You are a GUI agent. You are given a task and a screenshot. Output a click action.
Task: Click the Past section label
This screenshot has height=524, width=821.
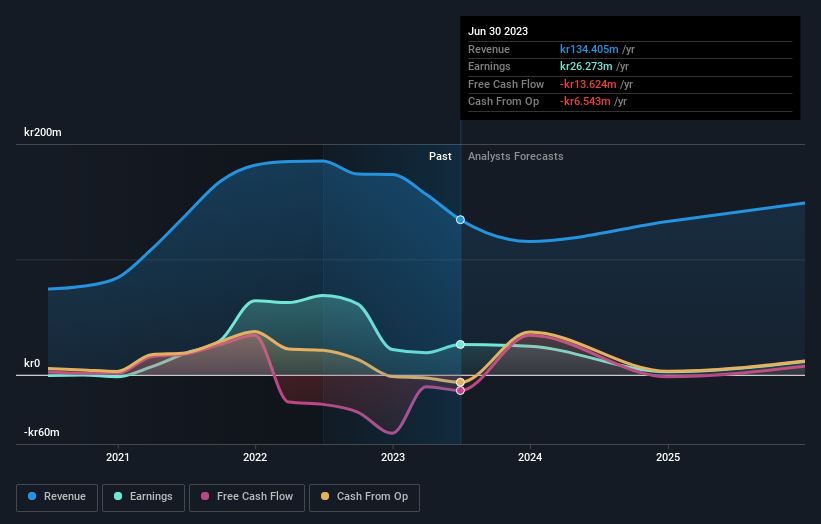440,157
